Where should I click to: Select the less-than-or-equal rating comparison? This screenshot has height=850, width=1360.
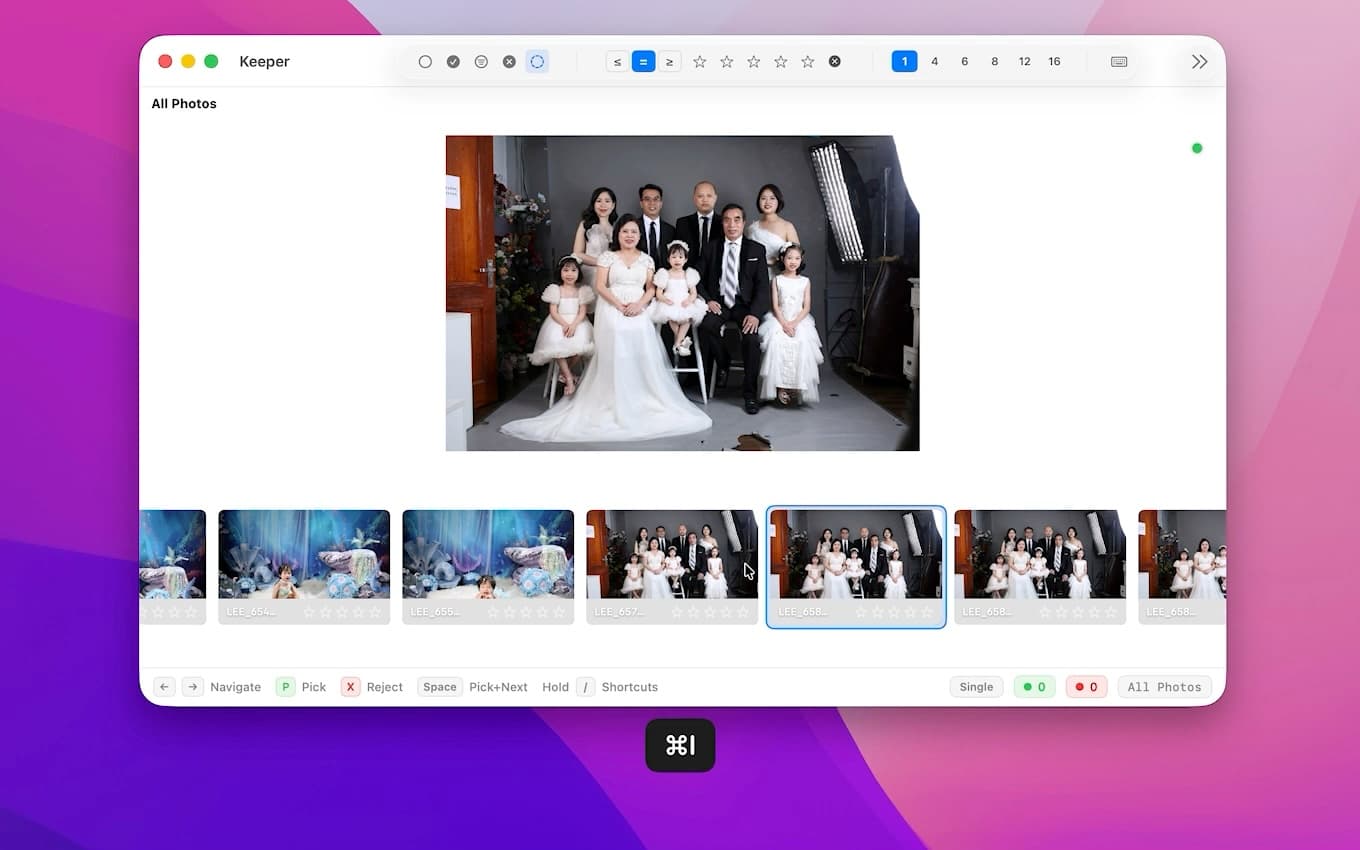pos(617,62)
